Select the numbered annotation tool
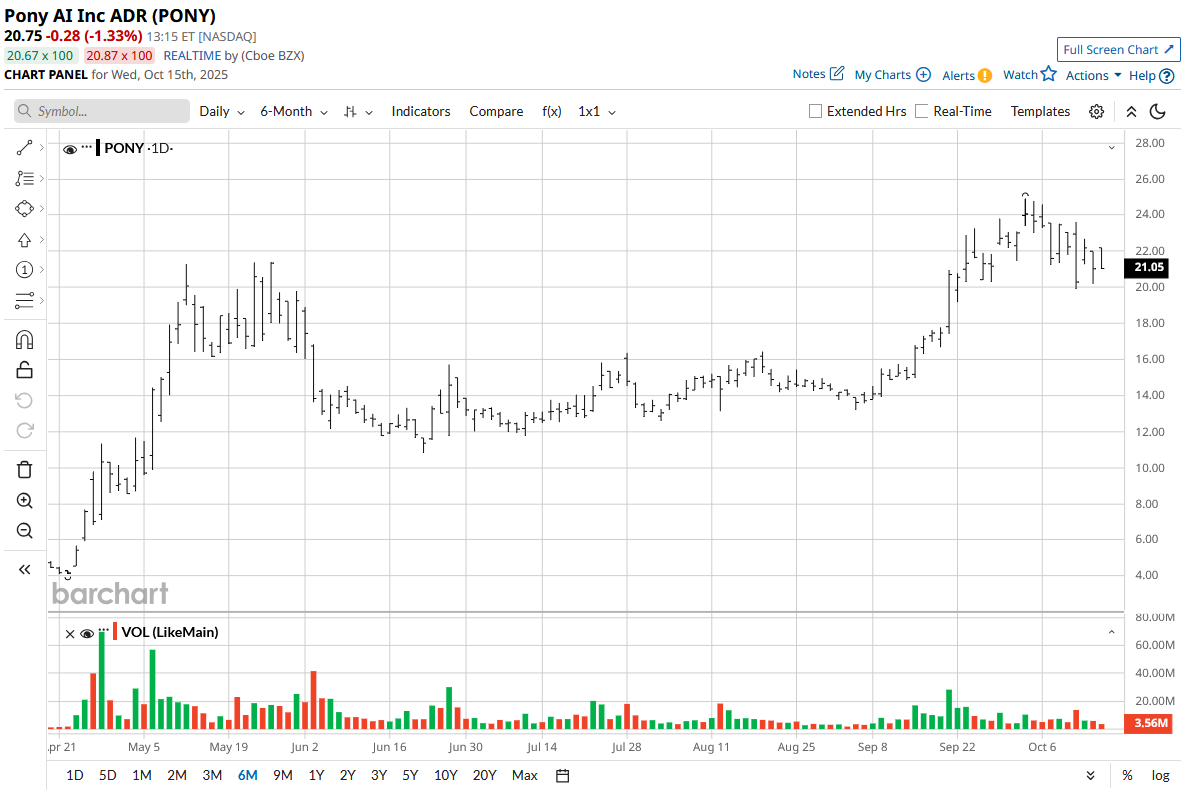Screen dimensions: 1194x795 coord(24,270)
